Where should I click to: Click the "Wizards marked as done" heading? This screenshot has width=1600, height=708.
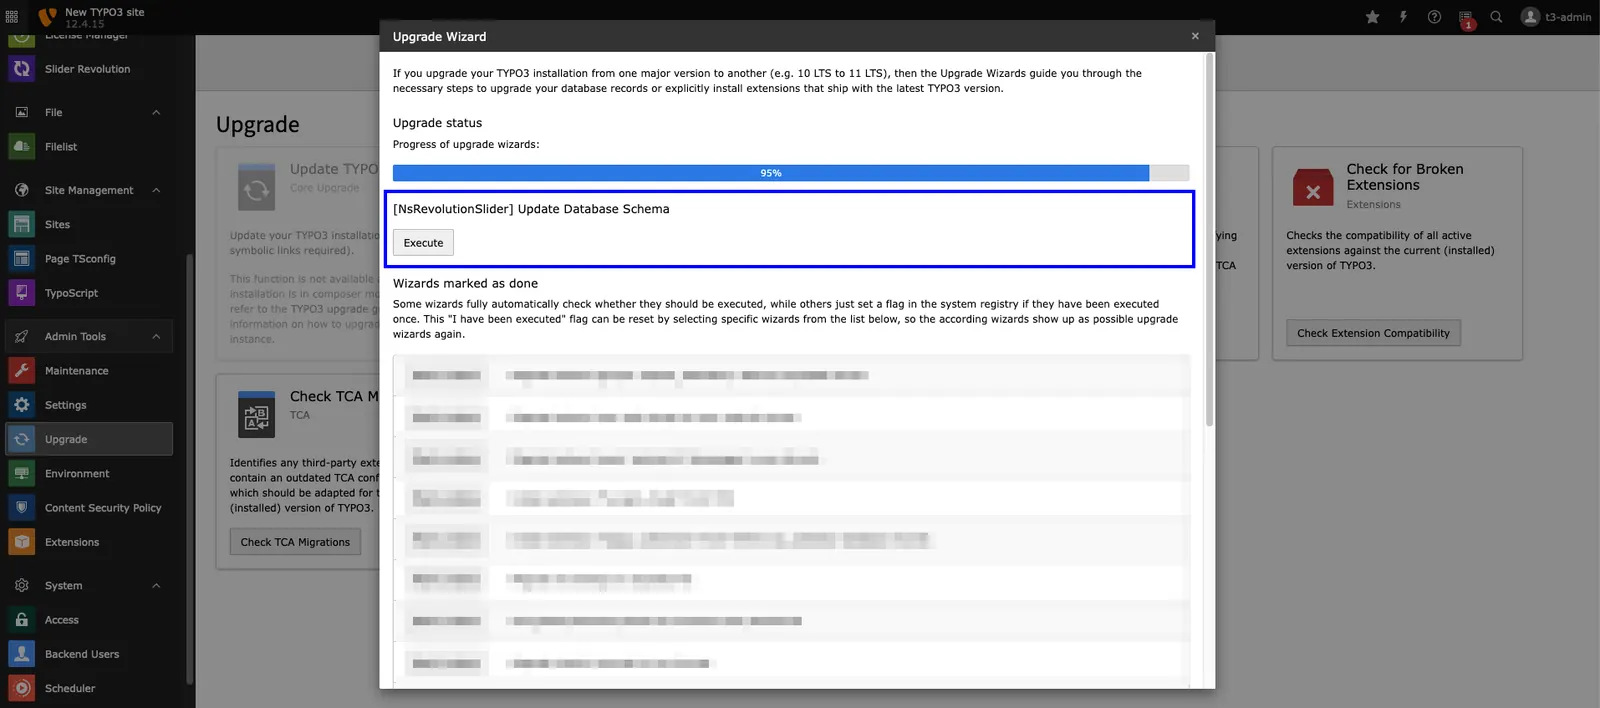tap(465, 284)
